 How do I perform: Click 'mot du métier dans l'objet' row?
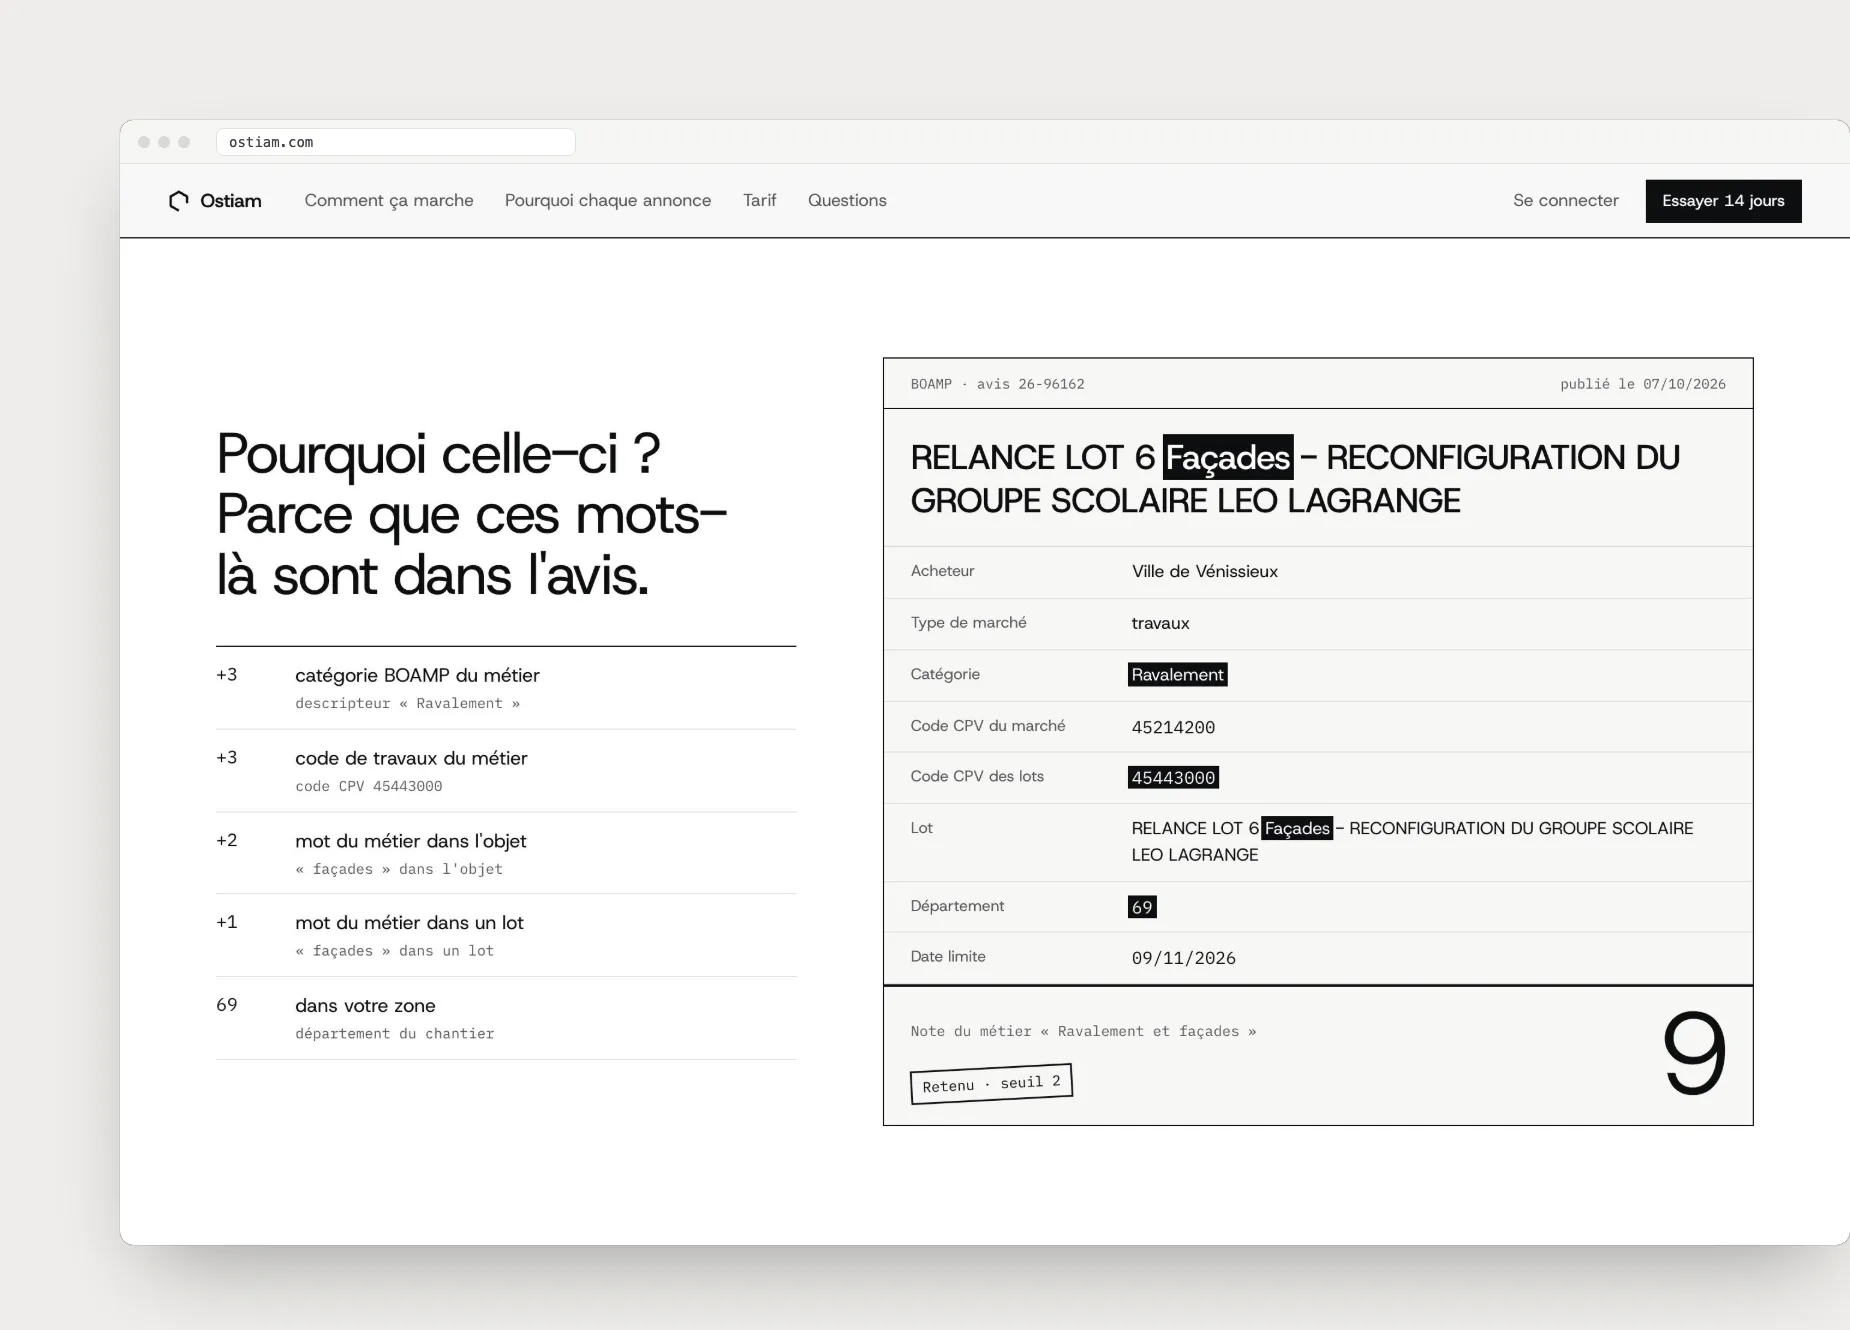[506, 853]
